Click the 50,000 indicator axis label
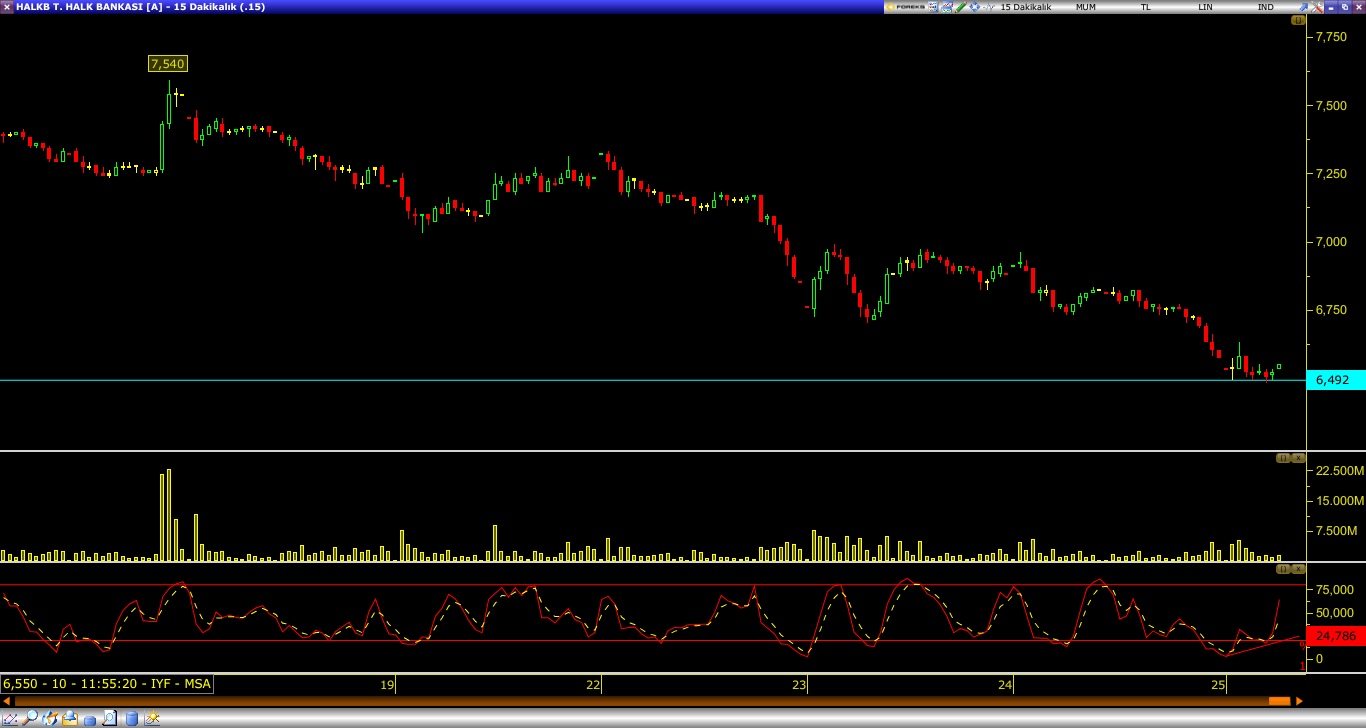The image size is (1366, 728). click(x=1335, y=613)
